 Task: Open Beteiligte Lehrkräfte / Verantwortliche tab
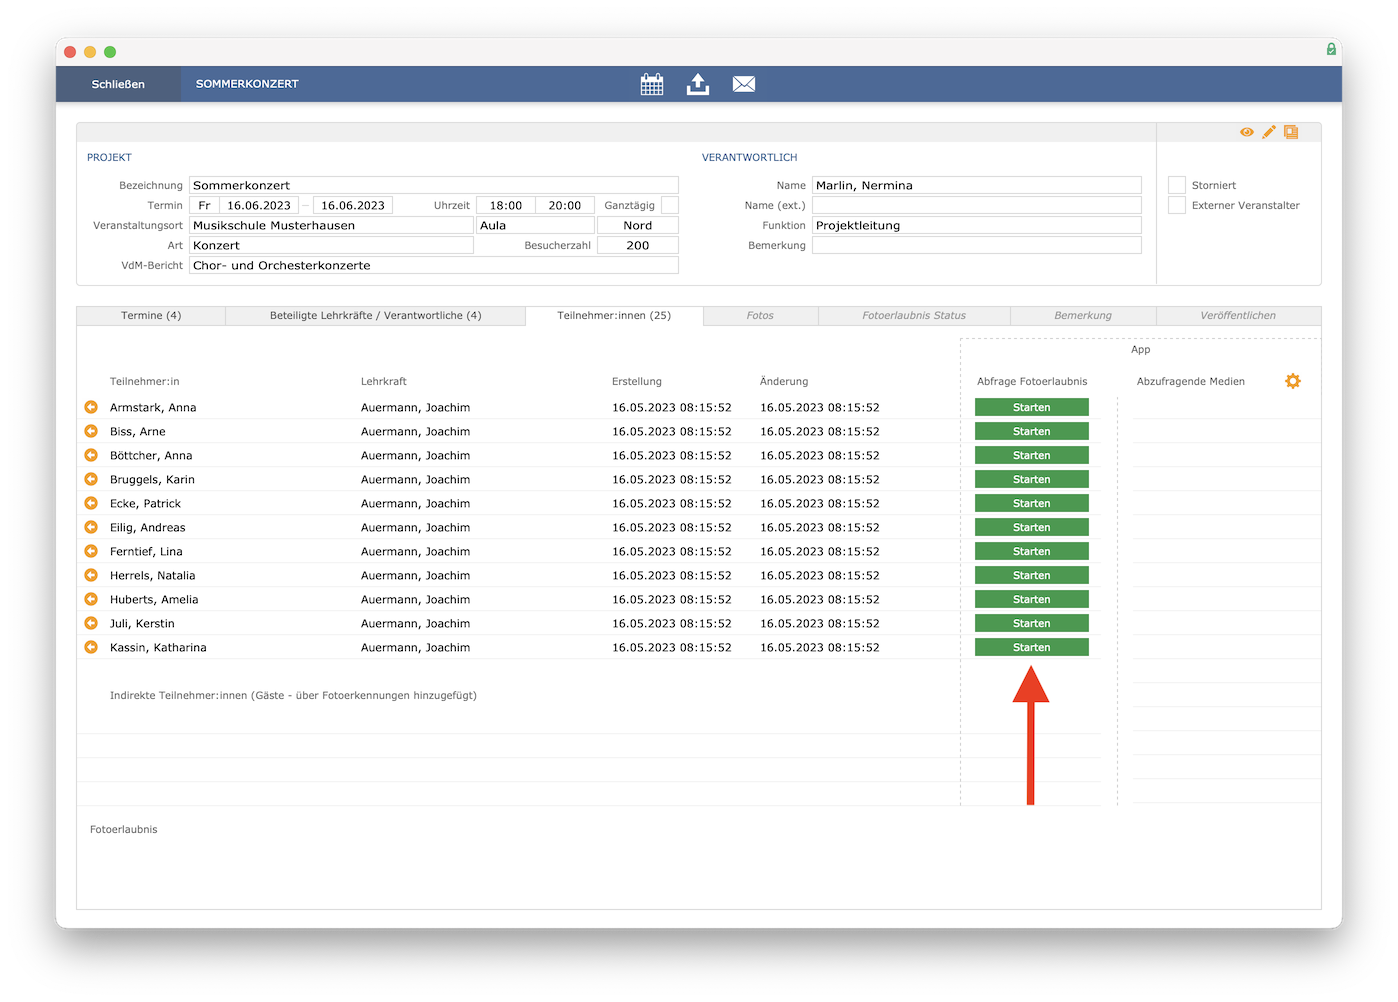point(376,316)
